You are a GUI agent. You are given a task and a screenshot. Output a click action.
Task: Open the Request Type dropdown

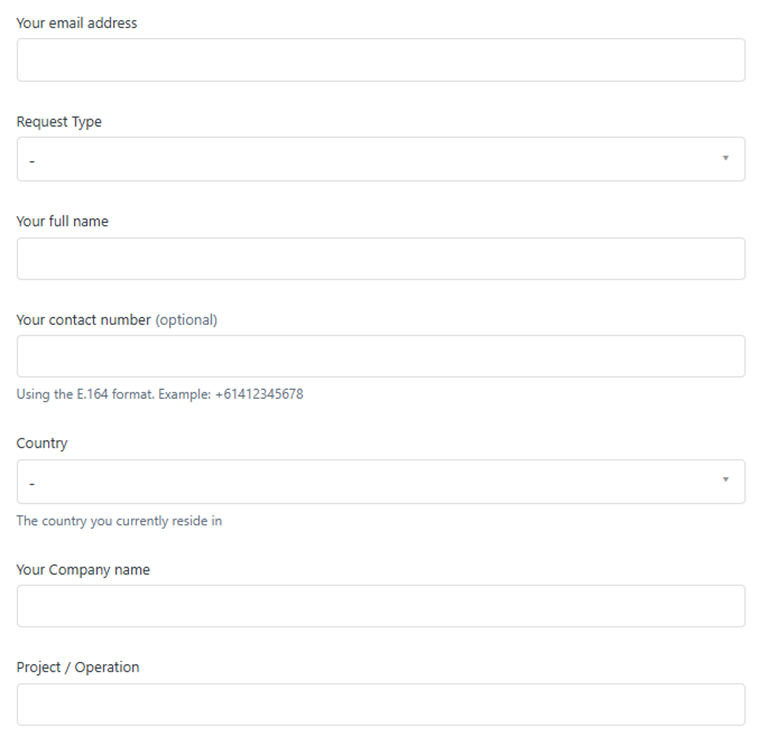coord(380,159)
